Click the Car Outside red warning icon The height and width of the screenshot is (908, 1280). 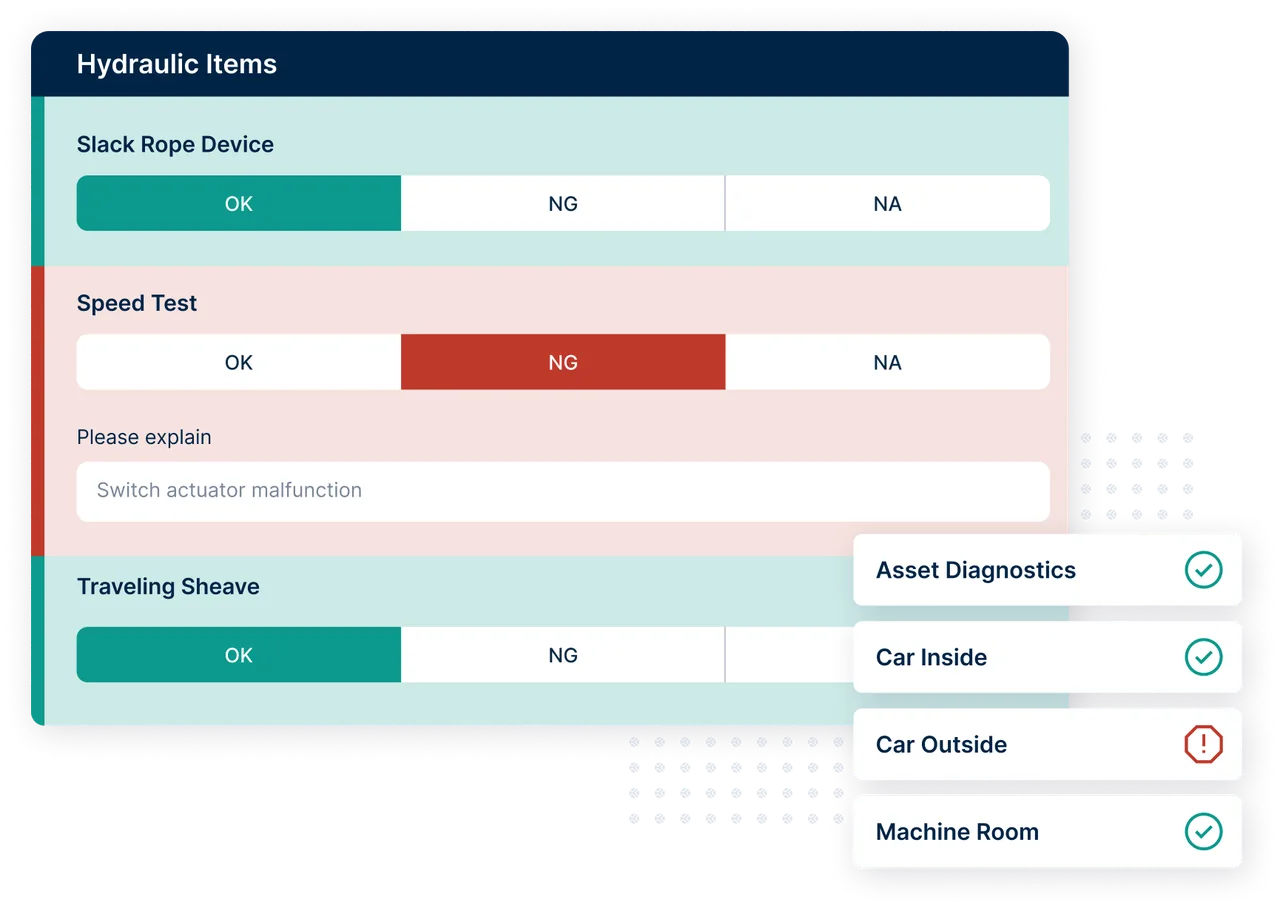pos(1203,744)
